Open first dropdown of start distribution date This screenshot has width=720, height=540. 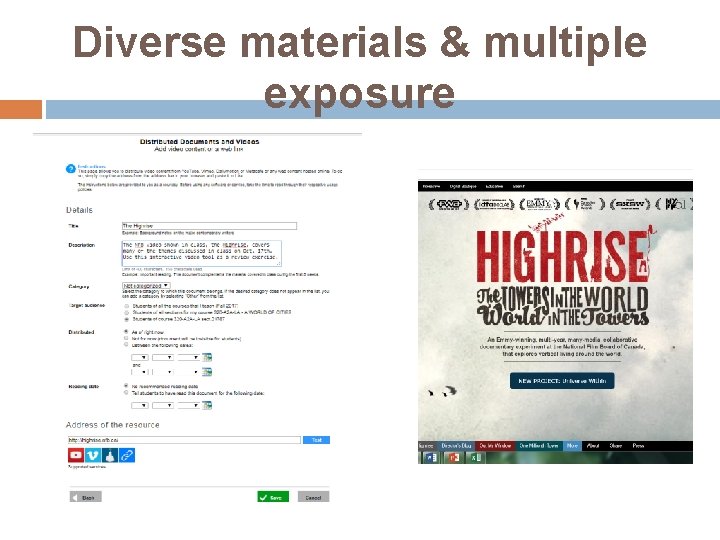point(140,357)
